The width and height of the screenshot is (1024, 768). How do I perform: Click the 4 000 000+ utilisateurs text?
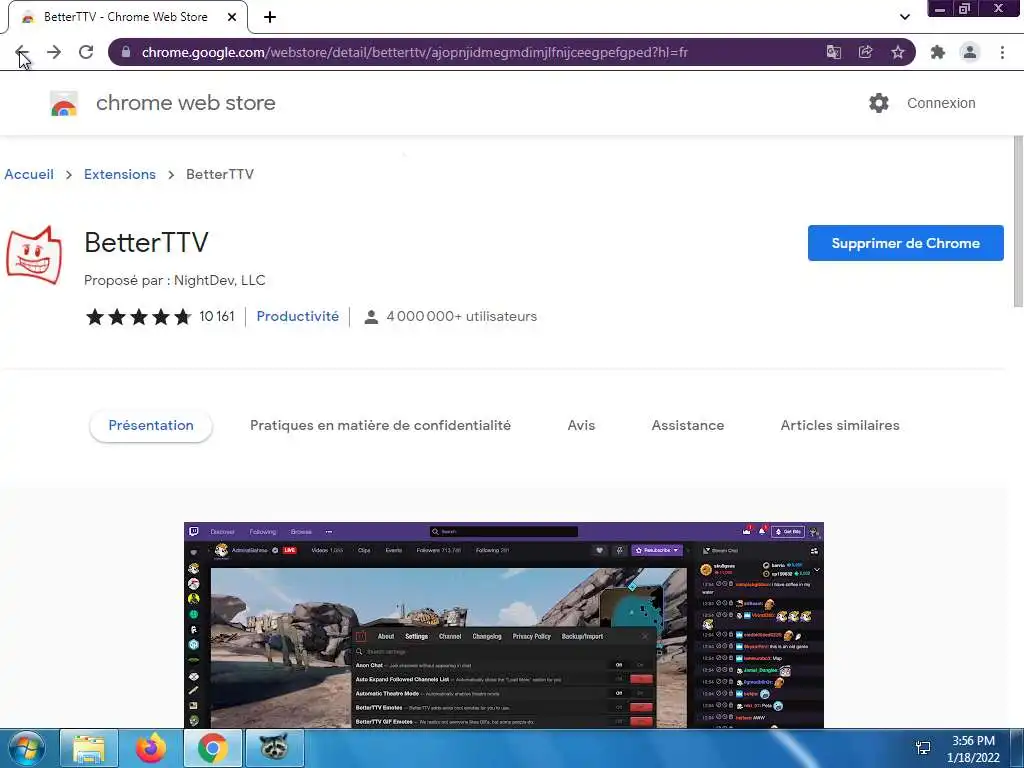(x=461, y=316)
